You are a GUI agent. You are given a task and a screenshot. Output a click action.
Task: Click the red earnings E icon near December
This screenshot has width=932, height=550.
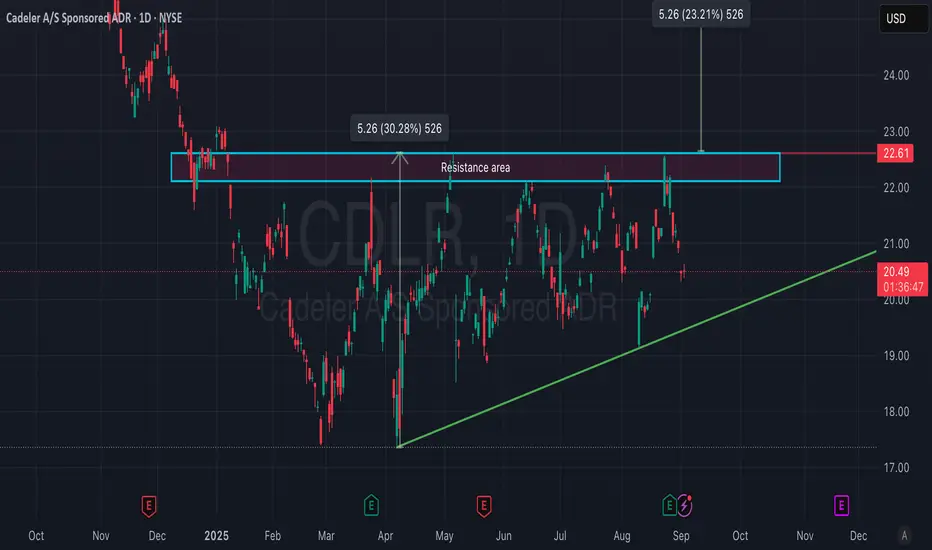(149, 506)
